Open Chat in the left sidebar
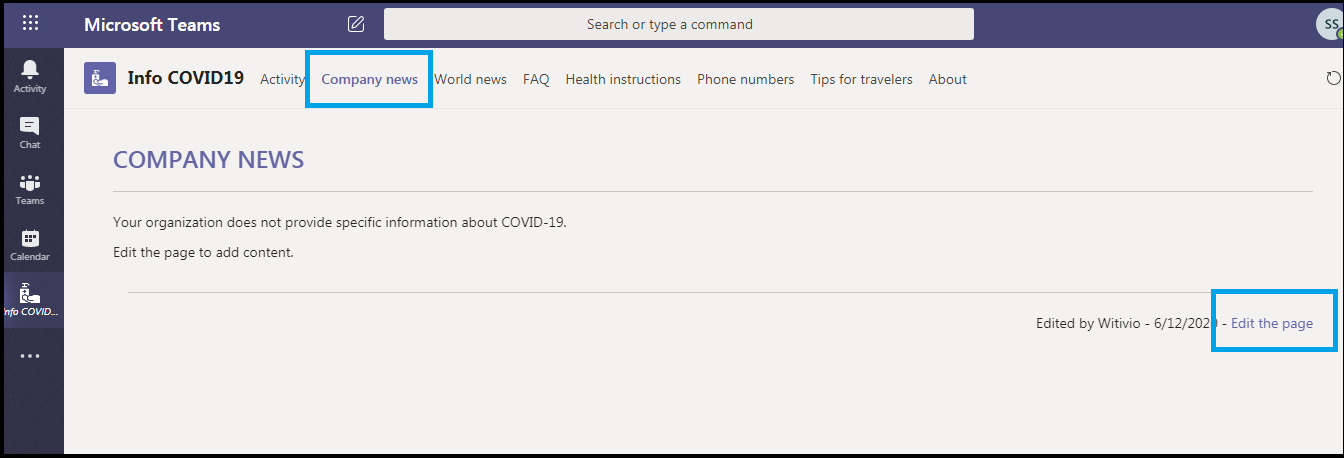This screenshot has width=1344, height=458. tap(30, 132)
